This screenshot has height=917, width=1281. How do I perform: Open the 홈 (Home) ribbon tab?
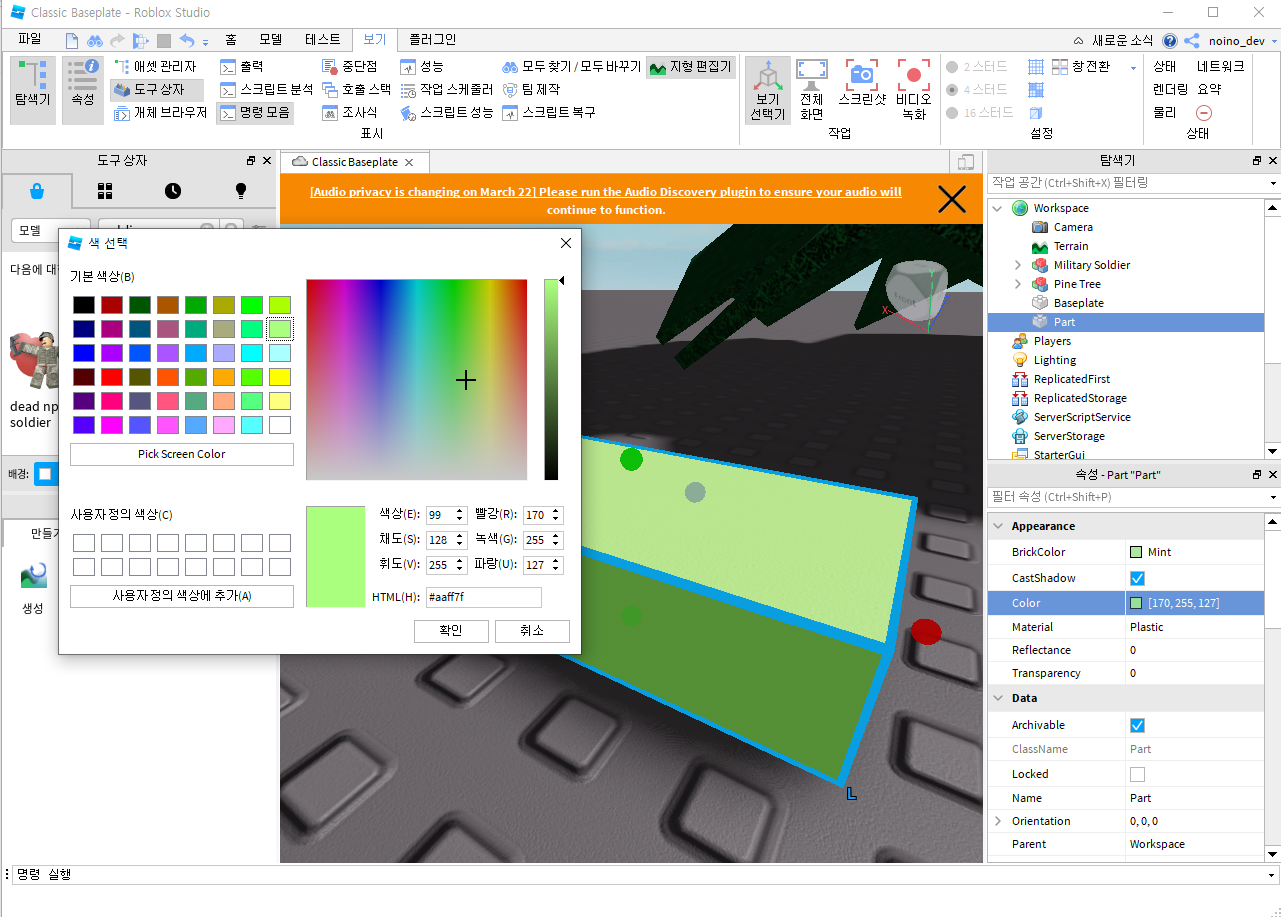click(x=231, y=40)
